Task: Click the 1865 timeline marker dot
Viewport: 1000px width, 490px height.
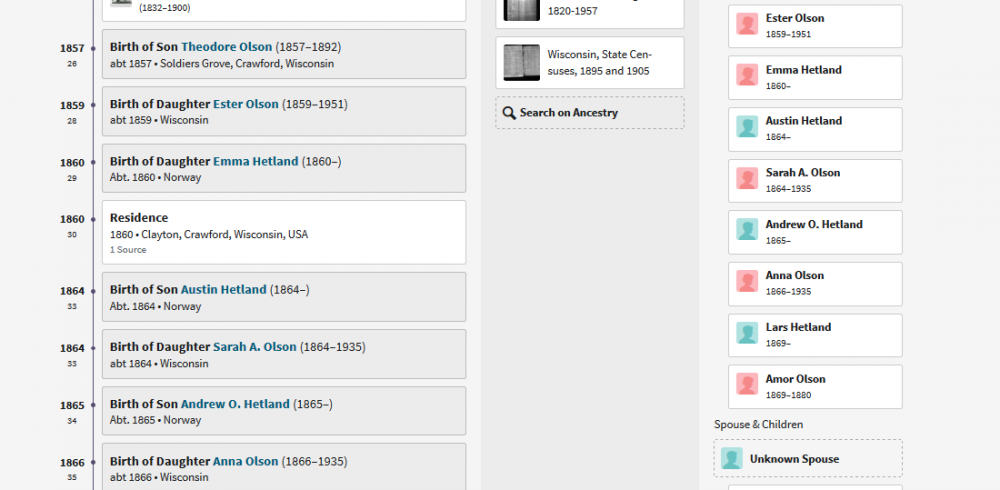Action: 93,406
